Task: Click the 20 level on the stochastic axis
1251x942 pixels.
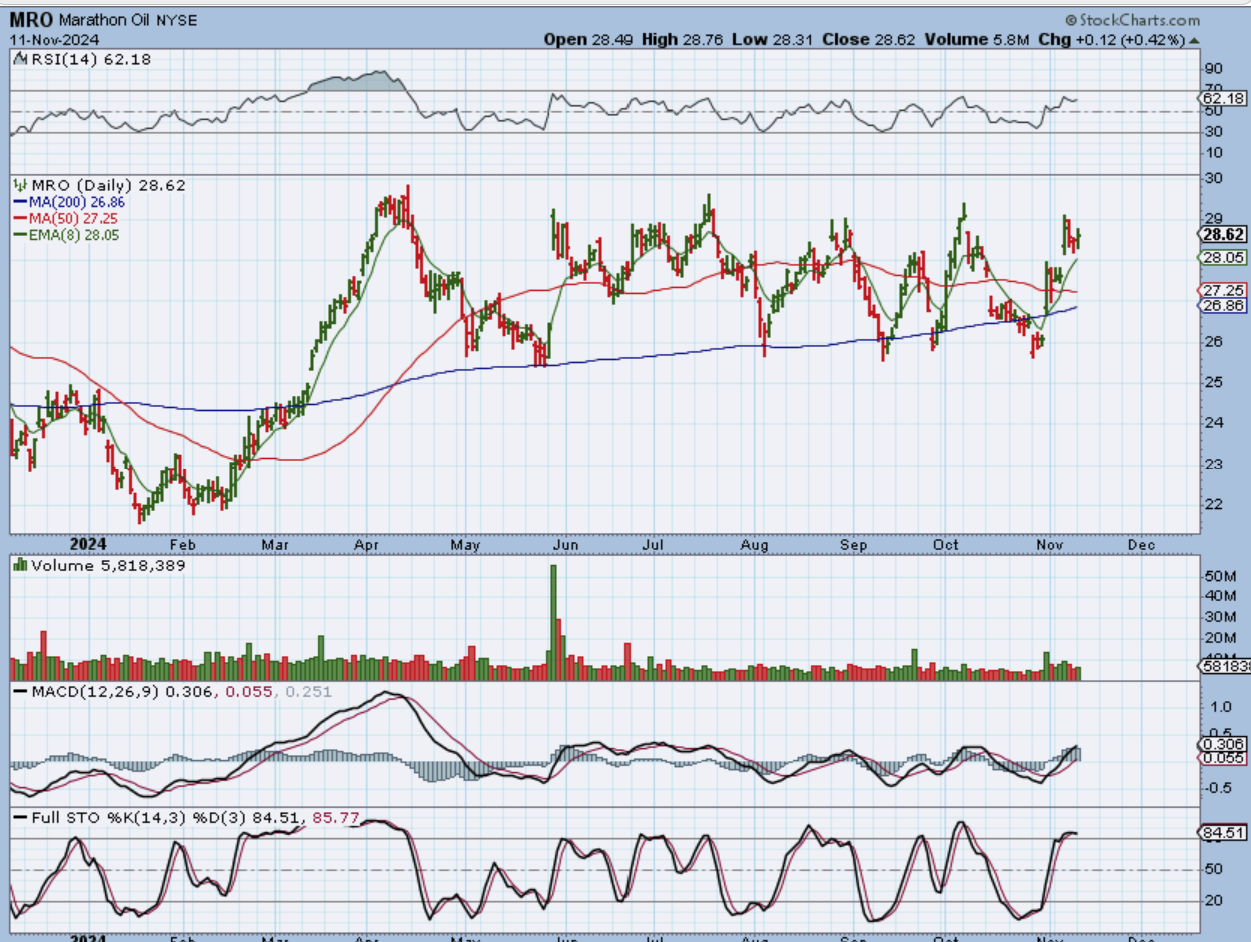Action: pyautogui.click(x=1215, y=901)
